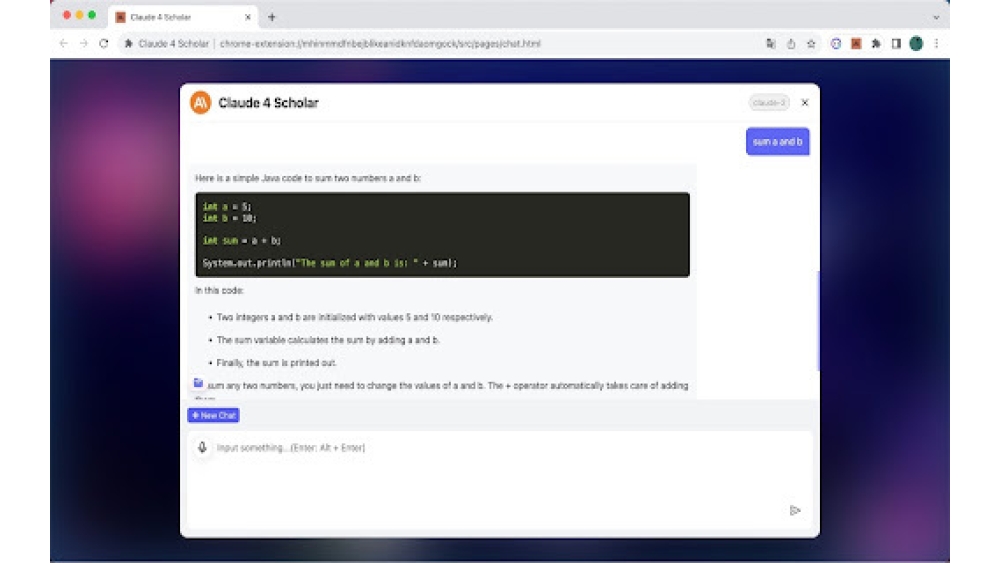Open a new browser tab with plus

click(272, 17)
